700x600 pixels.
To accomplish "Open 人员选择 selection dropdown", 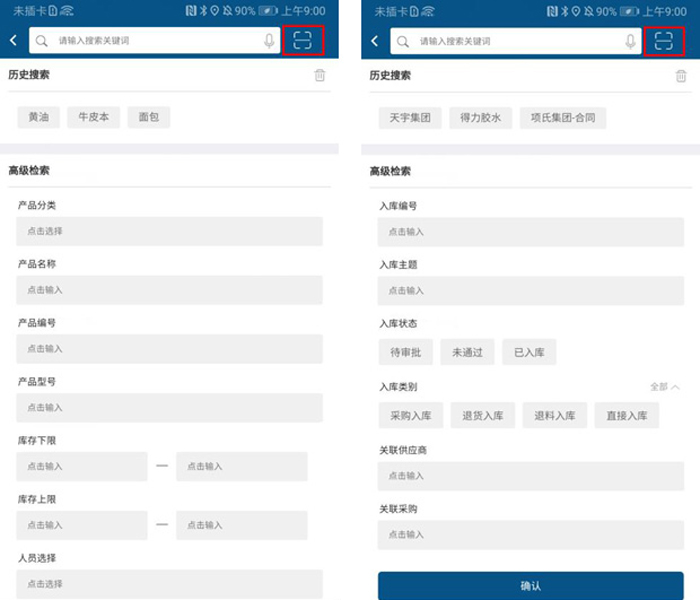I will (169, 584).
